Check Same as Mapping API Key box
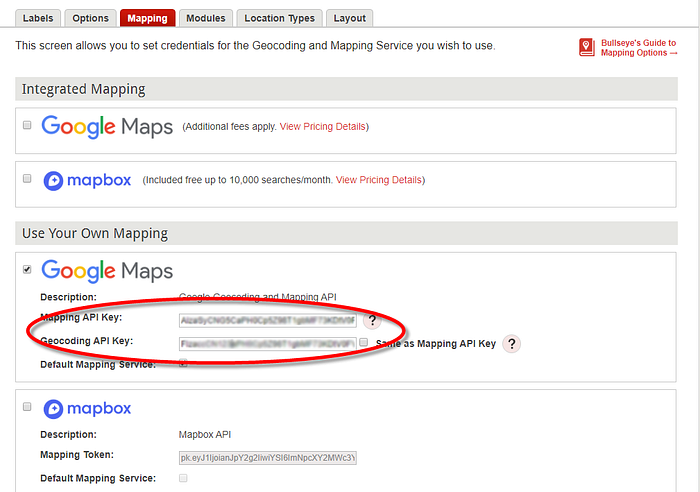Viewport: 700px width, 492px height. (364, 342)
